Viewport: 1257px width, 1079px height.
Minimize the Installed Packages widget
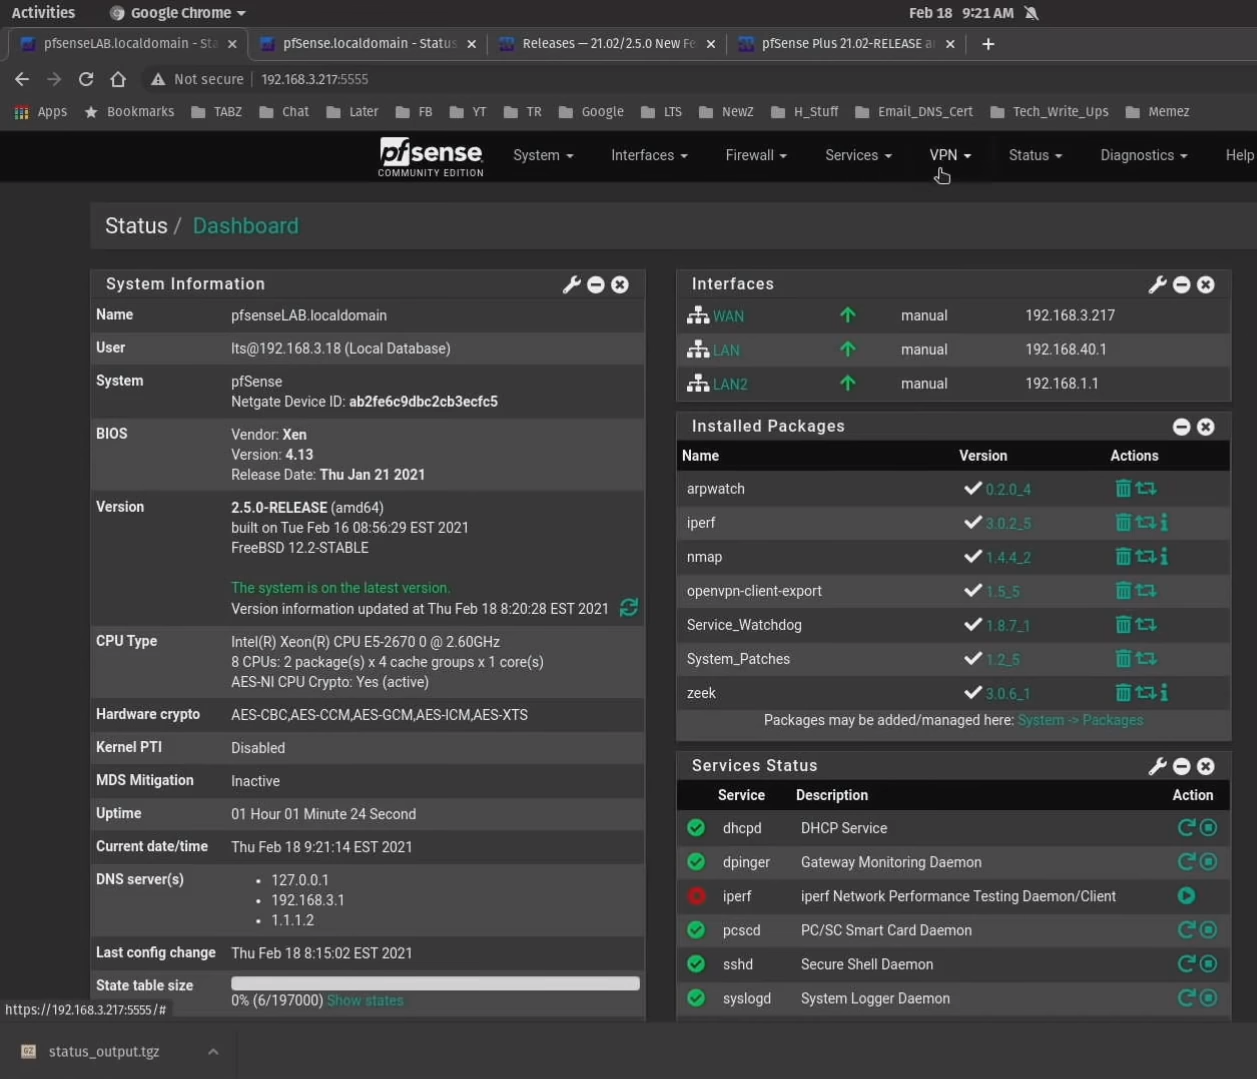(x=1181, y=427)
